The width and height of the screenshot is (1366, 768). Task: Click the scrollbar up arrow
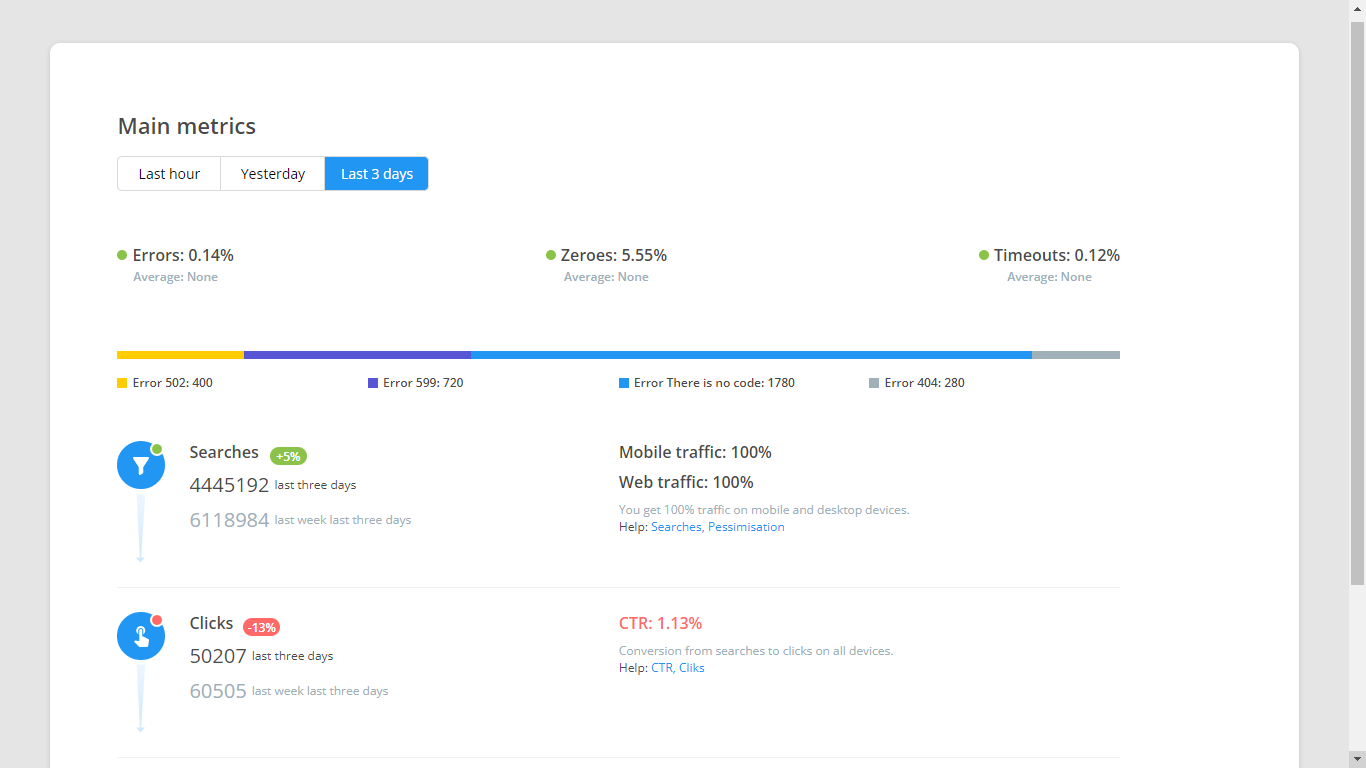1357,8
